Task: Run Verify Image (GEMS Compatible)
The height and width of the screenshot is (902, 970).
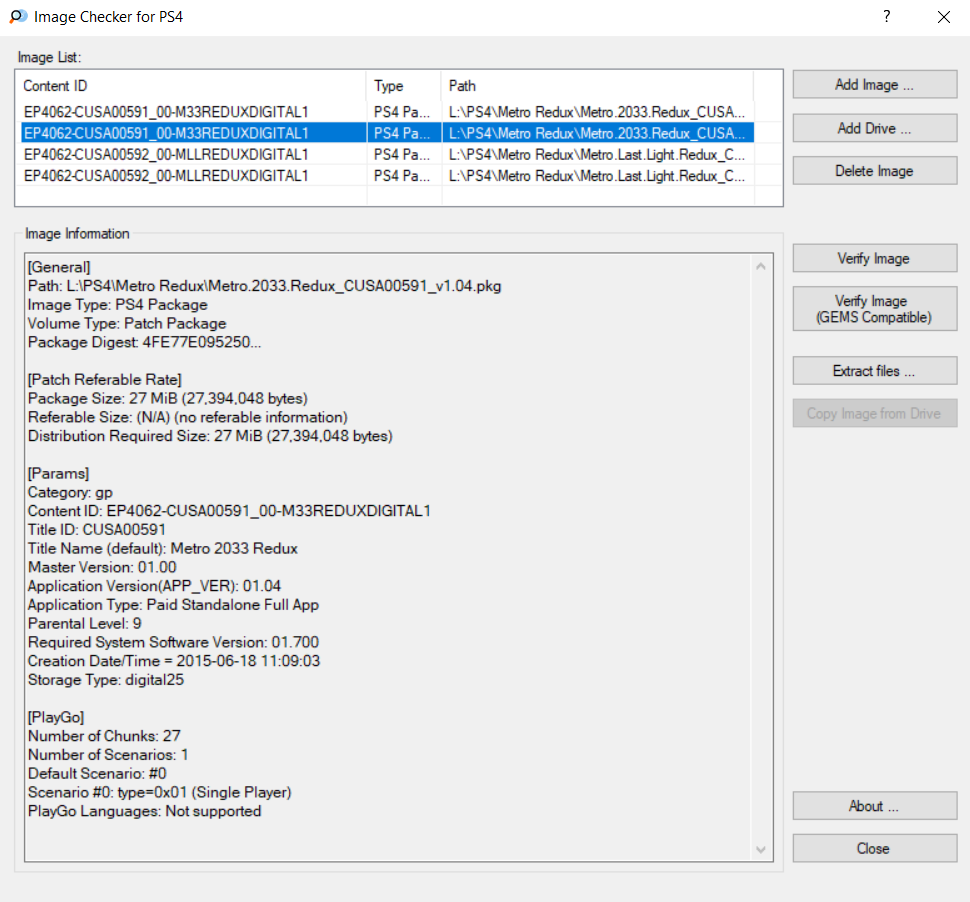Action: 874,309
